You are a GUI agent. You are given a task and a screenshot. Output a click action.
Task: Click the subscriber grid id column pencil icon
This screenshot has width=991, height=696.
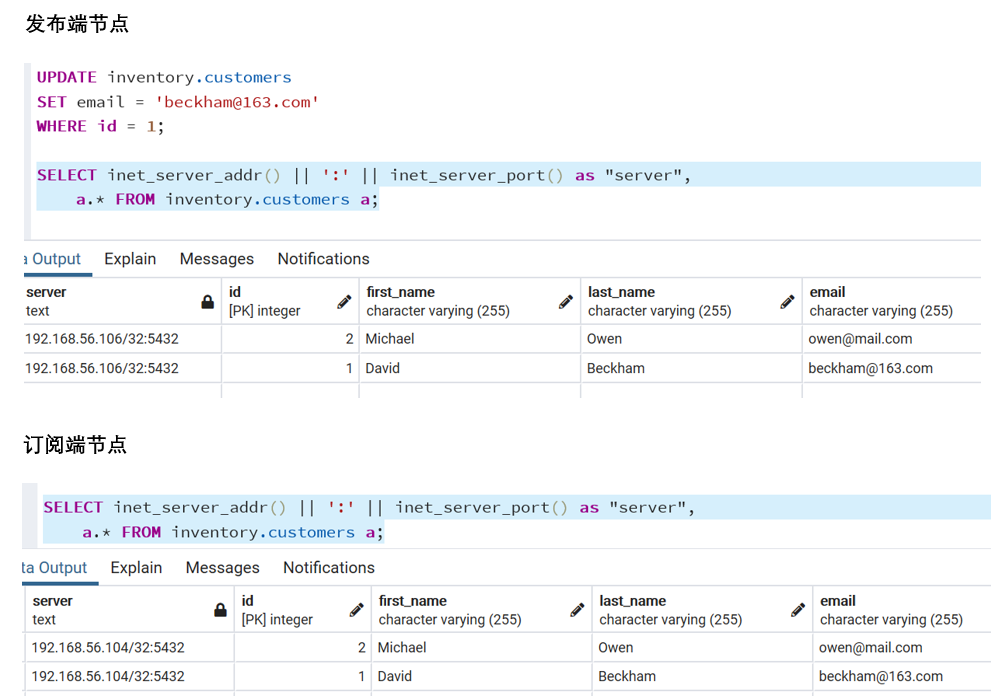357,609
